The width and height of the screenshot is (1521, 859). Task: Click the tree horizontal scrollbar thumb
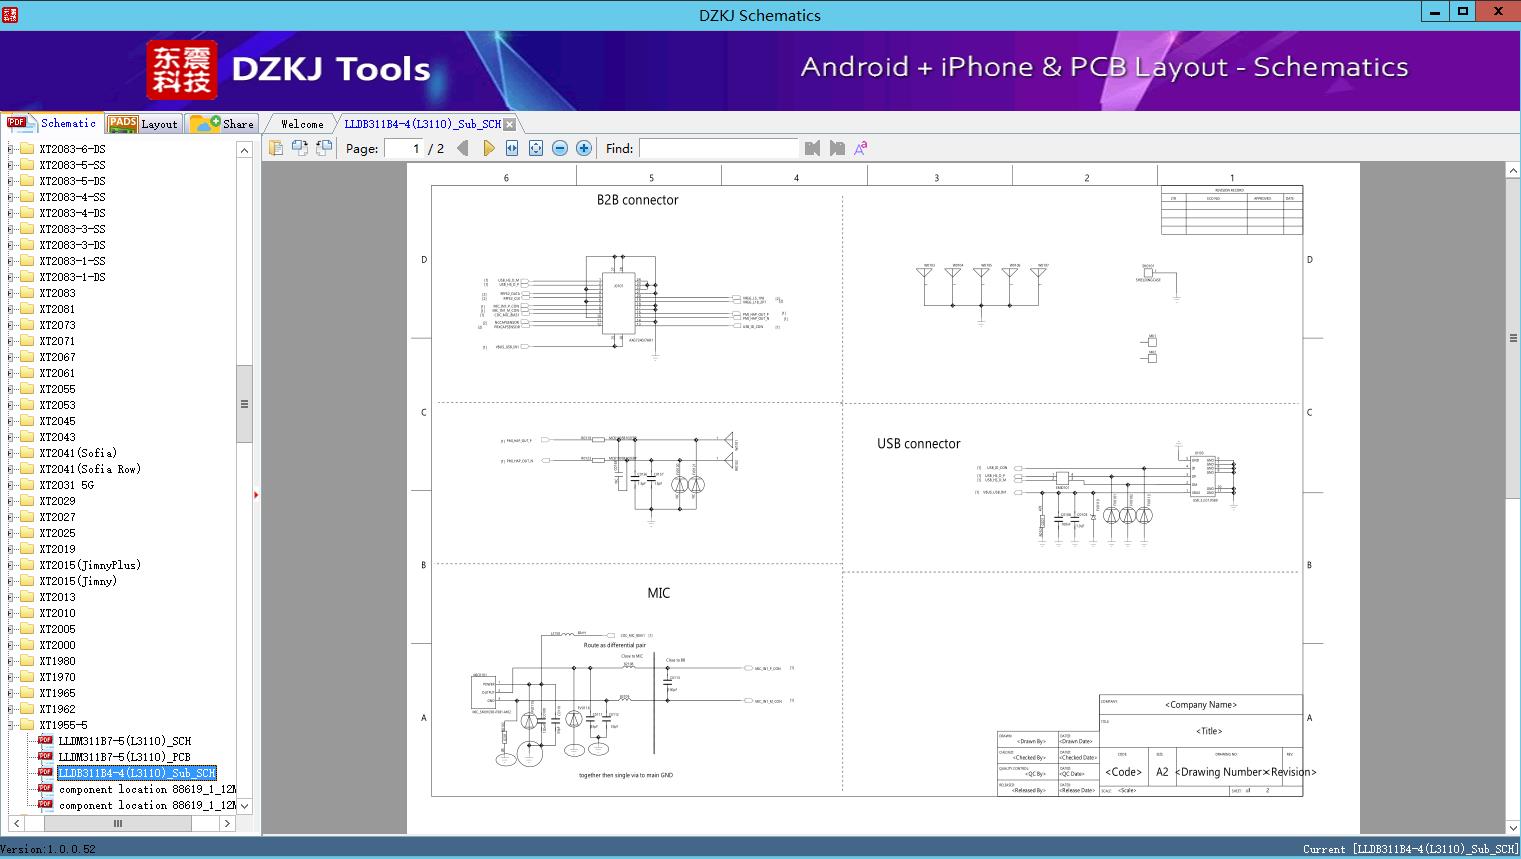tap(118, 824)
